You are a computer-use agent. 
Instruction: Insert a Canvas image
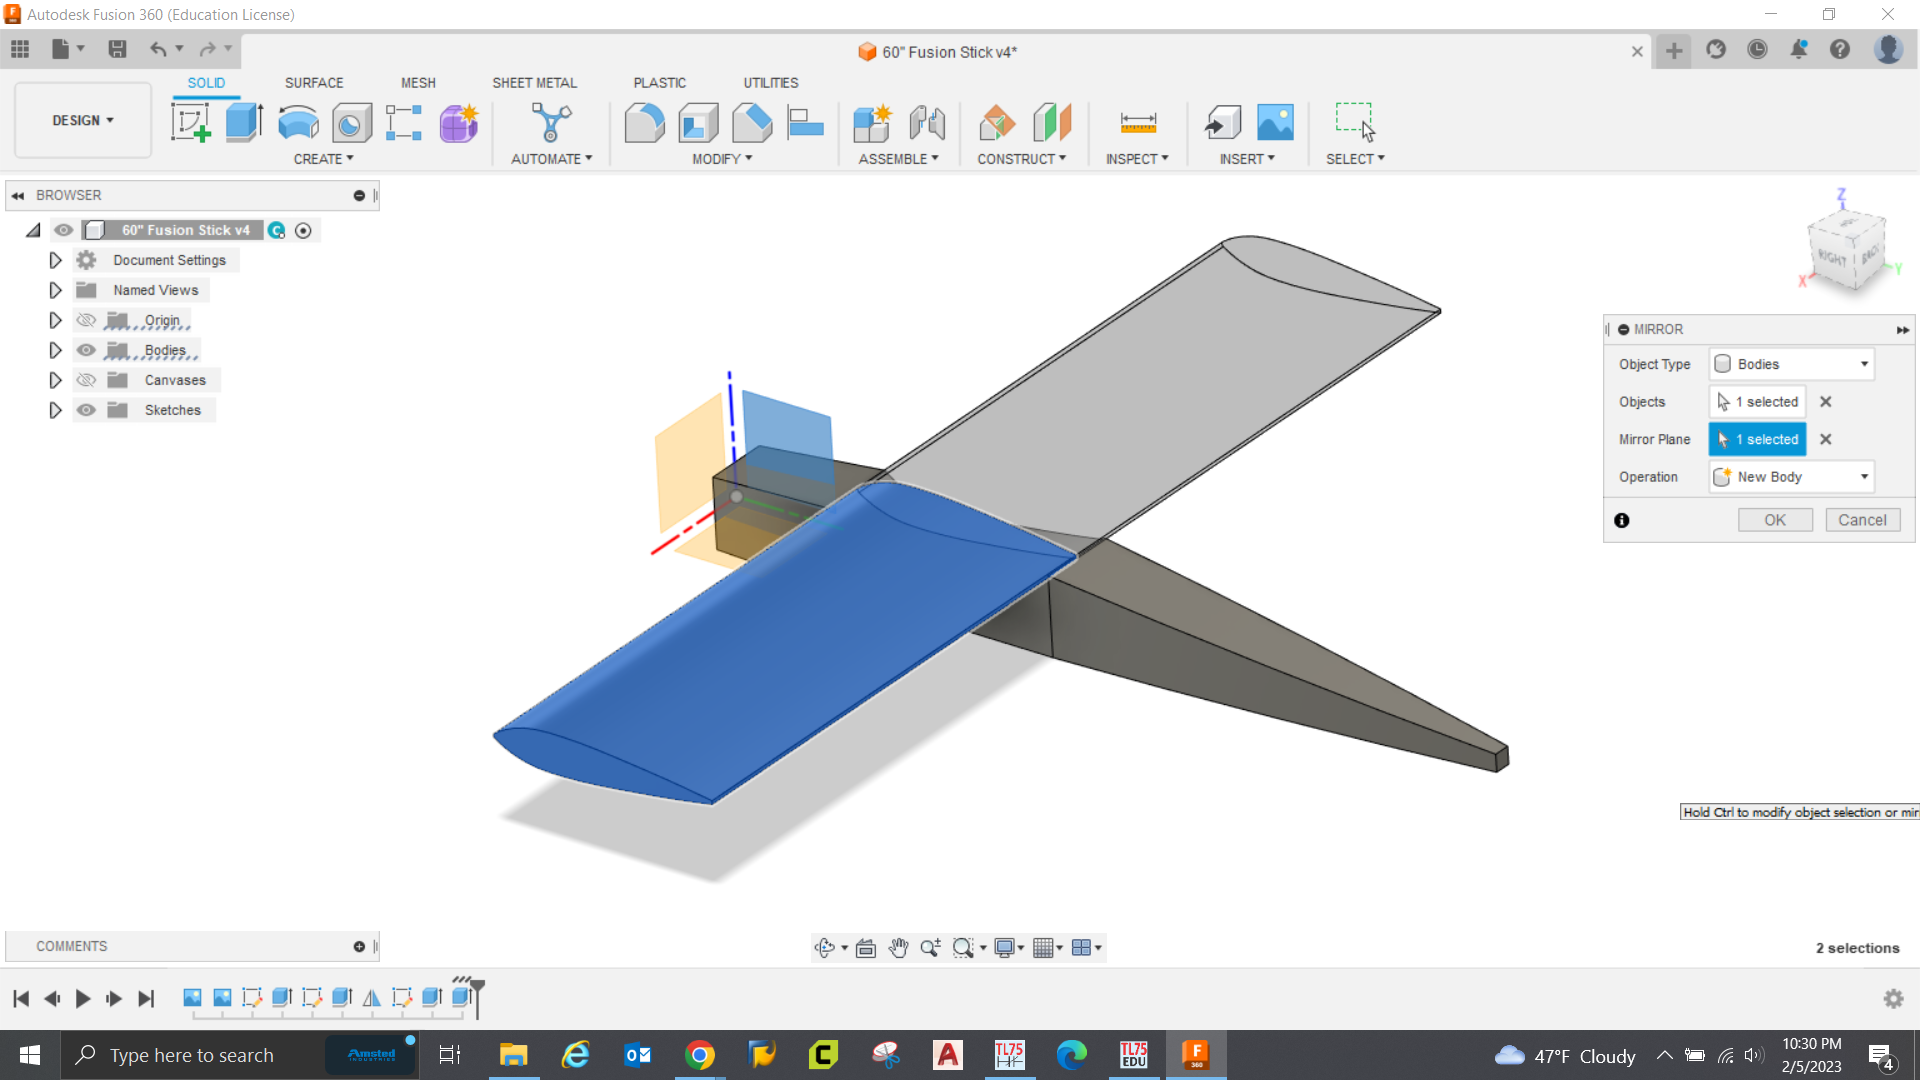point(1273,121)
